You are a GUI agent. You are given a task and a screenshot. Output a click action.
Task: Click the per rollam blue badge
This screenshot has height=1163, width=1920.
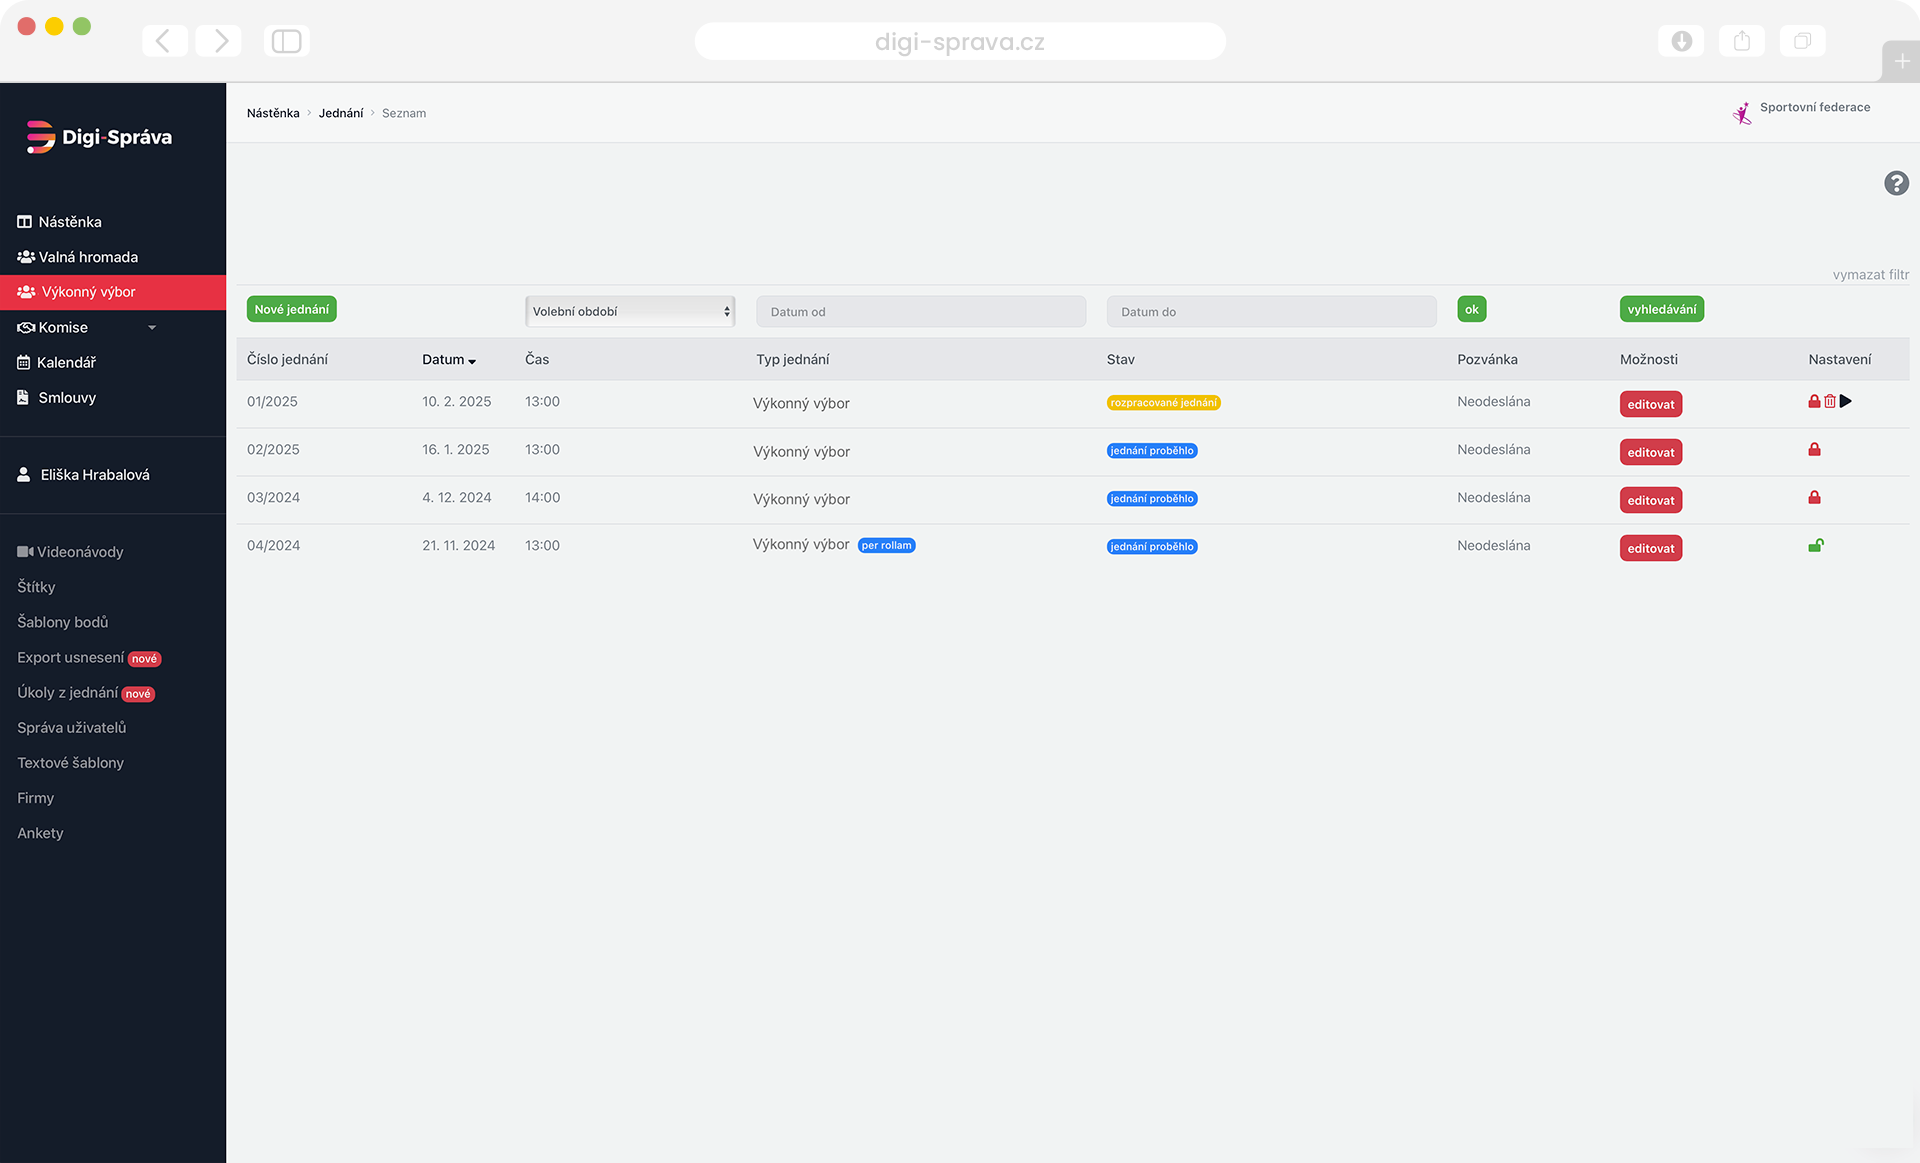coord(887,545)
